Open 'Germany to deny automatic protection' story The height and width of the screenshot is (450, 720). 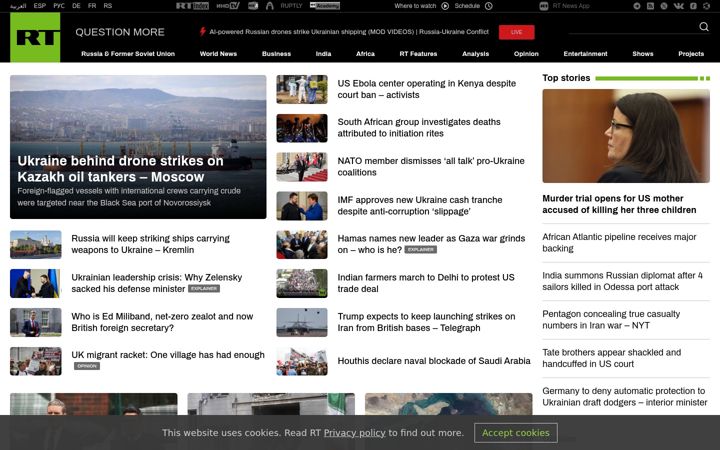tap(624, 397)
